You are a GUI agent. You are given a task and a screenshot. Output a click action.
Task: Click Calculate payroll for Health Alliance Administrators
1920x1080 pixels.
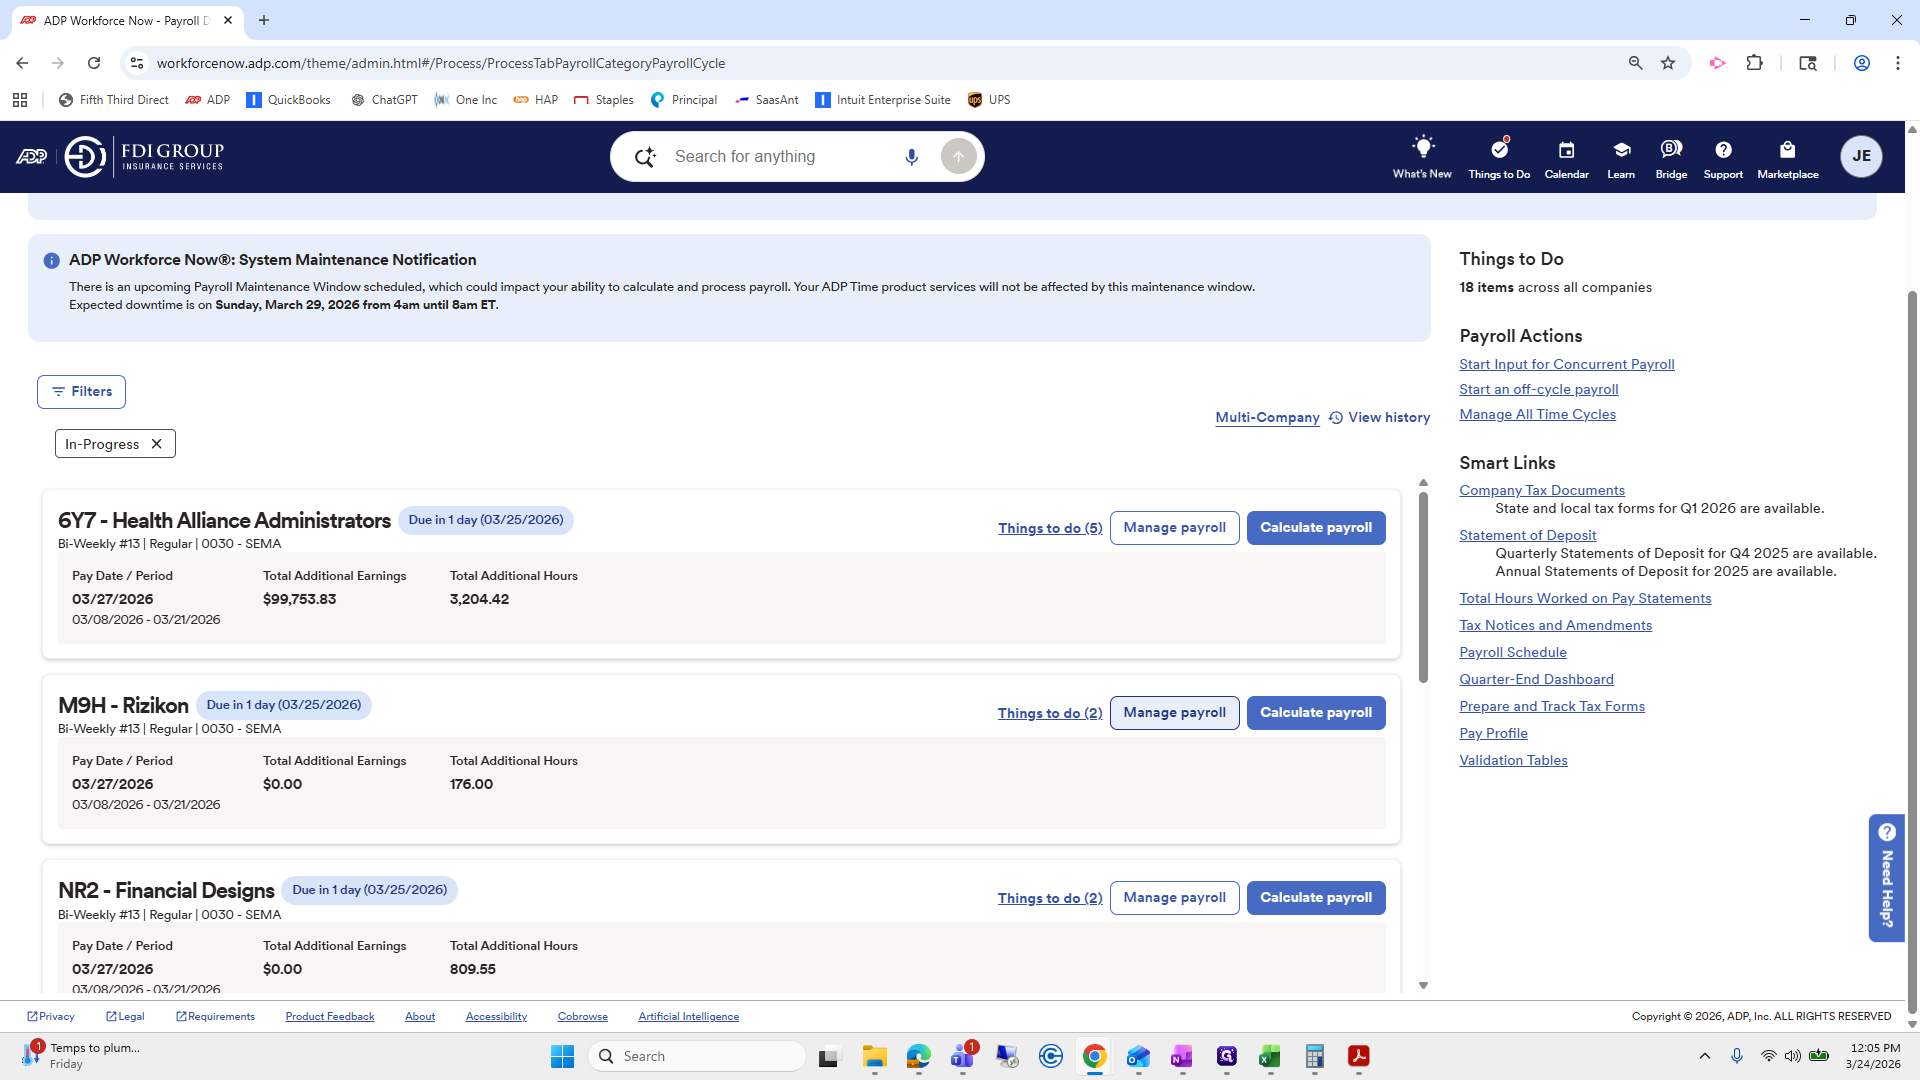pos(1316,527)
